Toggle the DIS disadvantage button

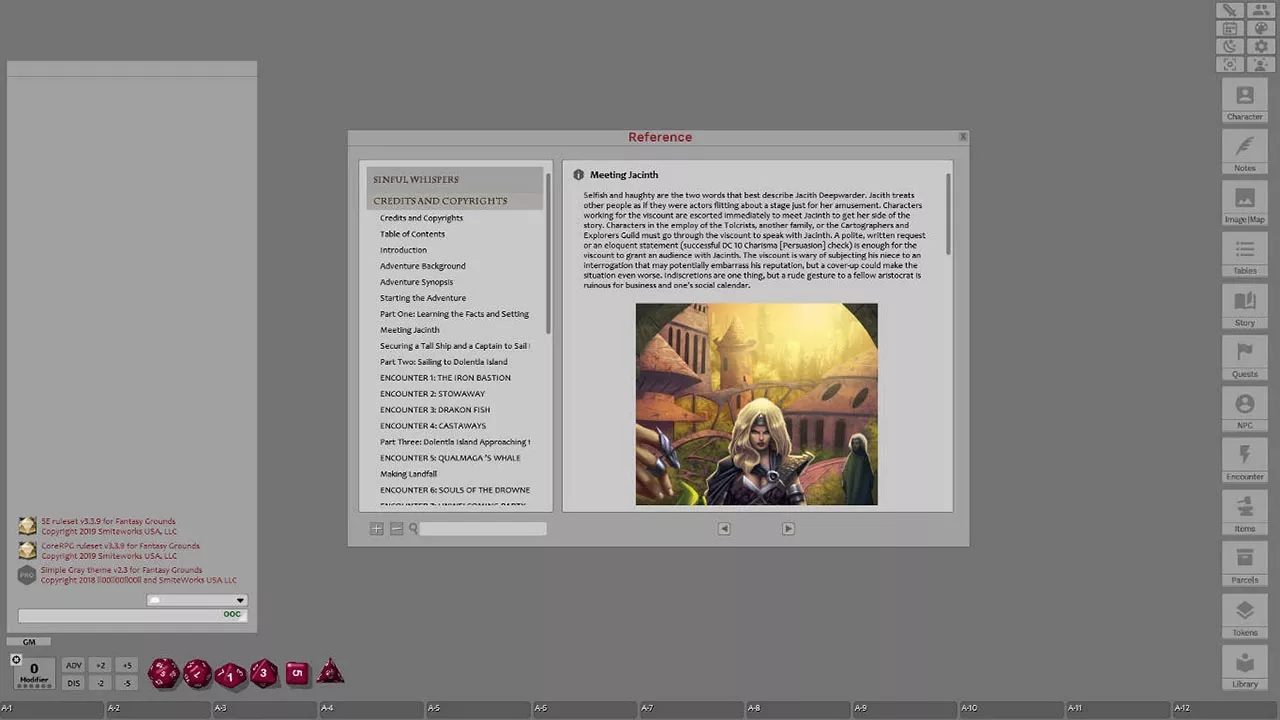click(74, 683)
